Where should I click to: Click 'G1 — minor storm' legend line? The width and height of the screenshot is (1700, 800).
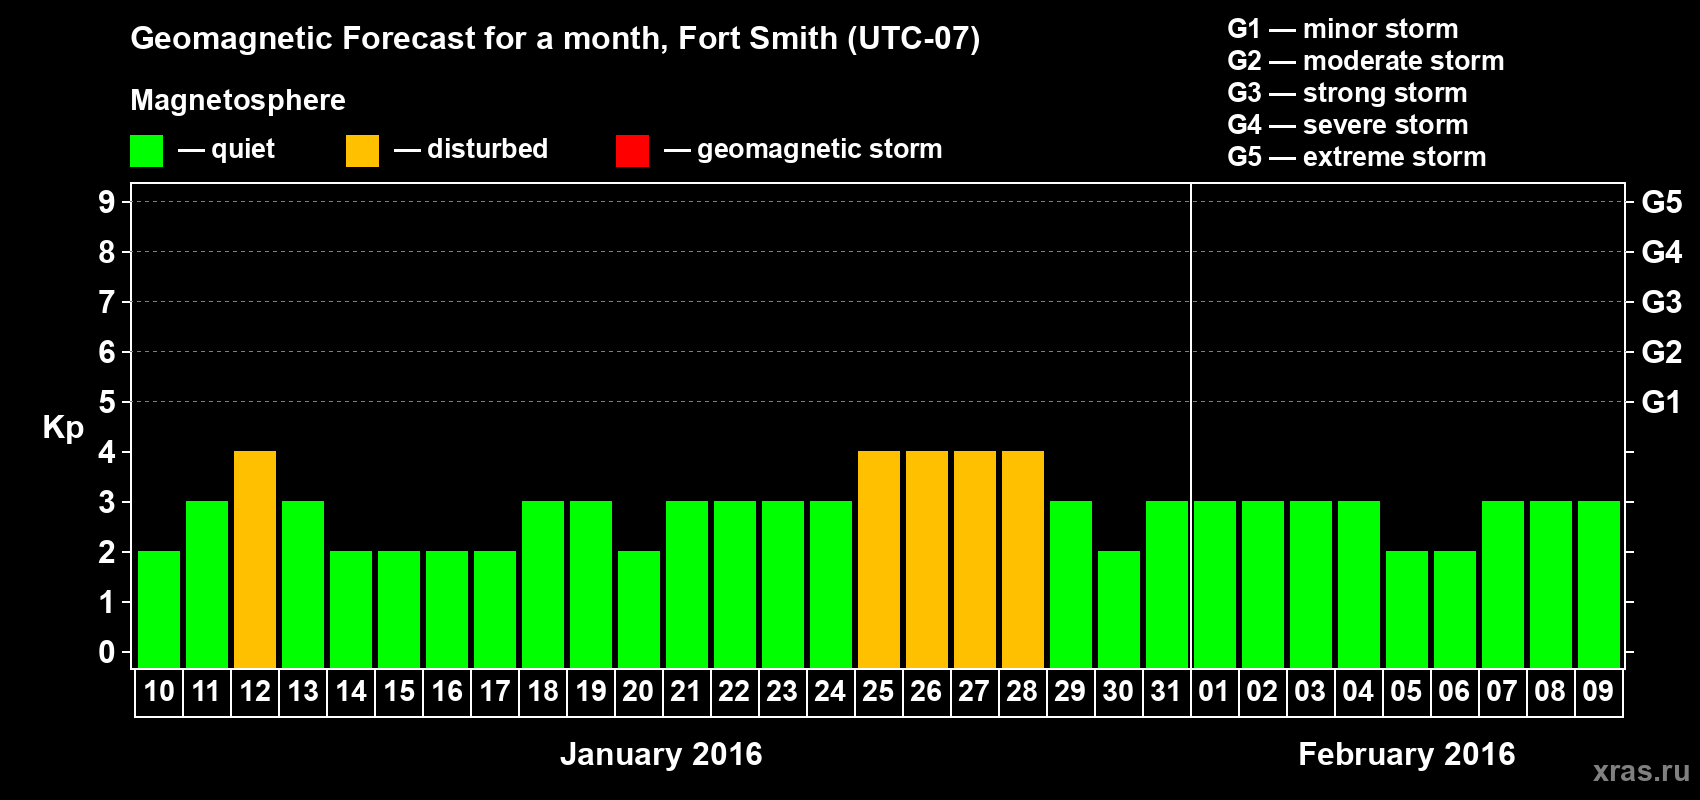coord(1343,29)
